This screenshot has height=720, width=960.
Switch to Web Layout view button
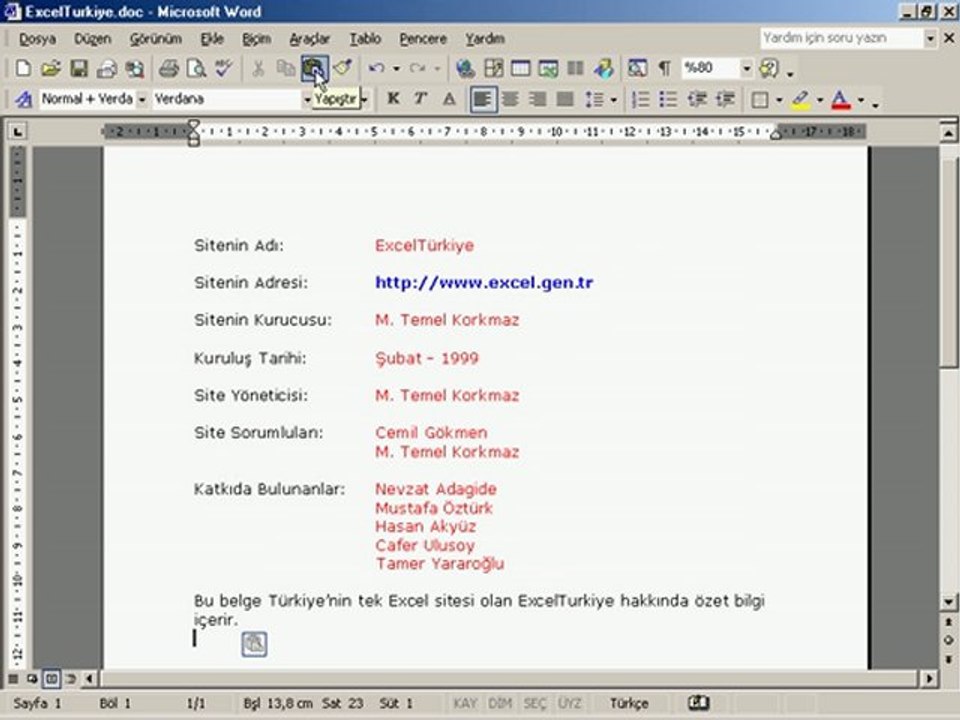point(32,678)
